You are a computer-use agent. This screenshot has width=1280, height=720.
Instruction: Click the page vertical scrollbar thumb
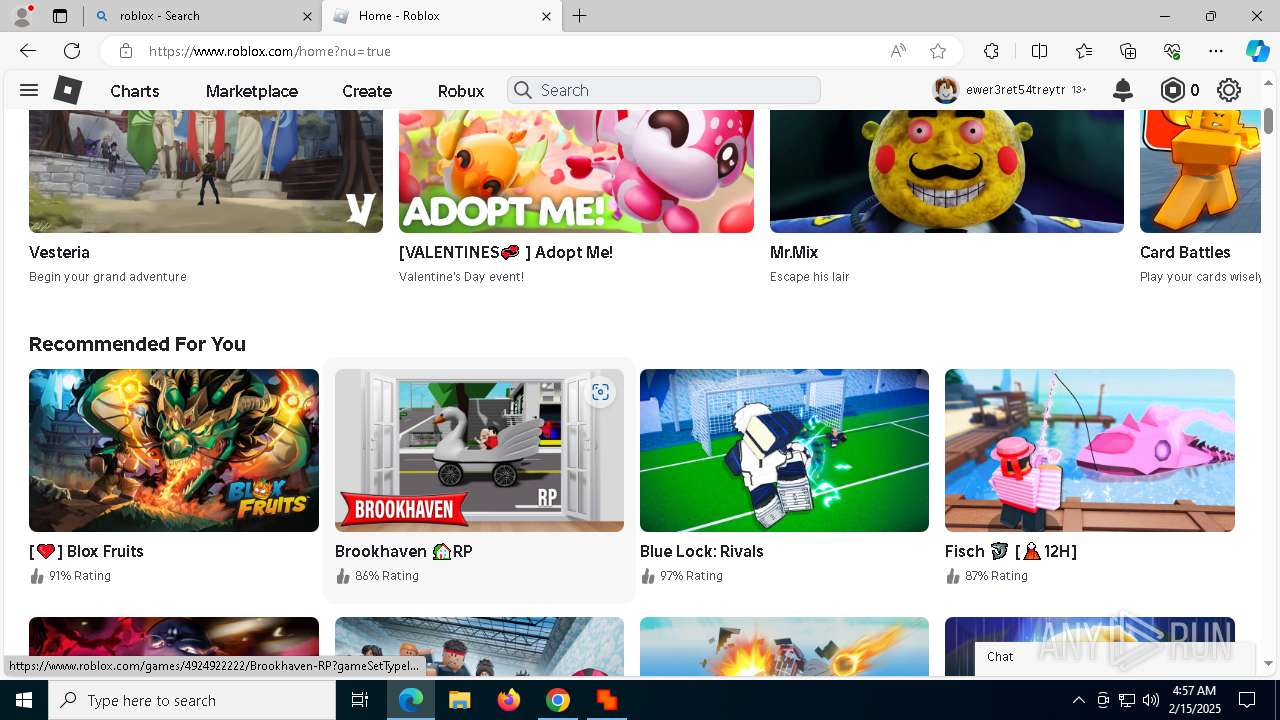[x=1268, y=120]
